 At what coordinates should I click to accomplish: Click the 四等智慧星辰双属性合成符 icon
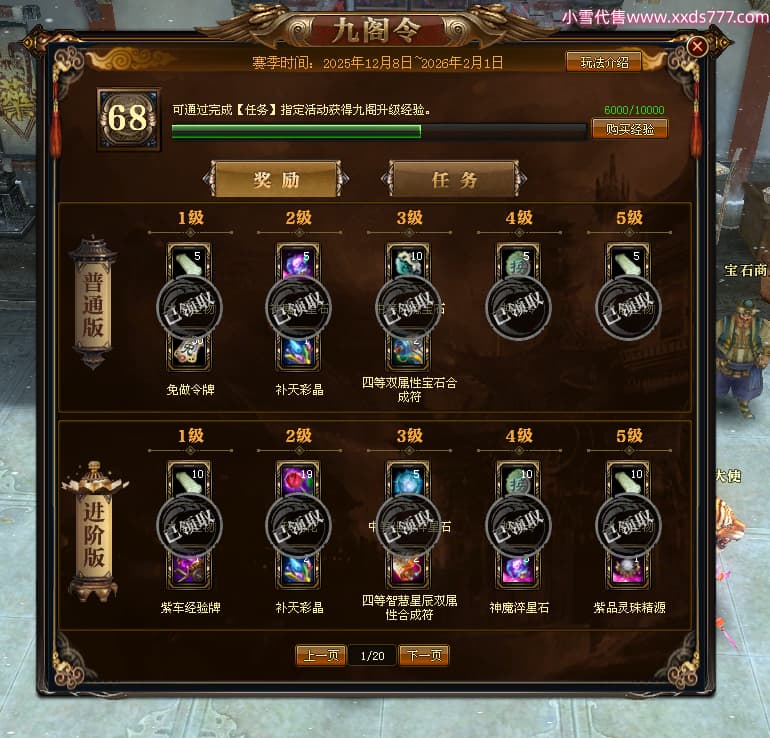pos(408,570)
